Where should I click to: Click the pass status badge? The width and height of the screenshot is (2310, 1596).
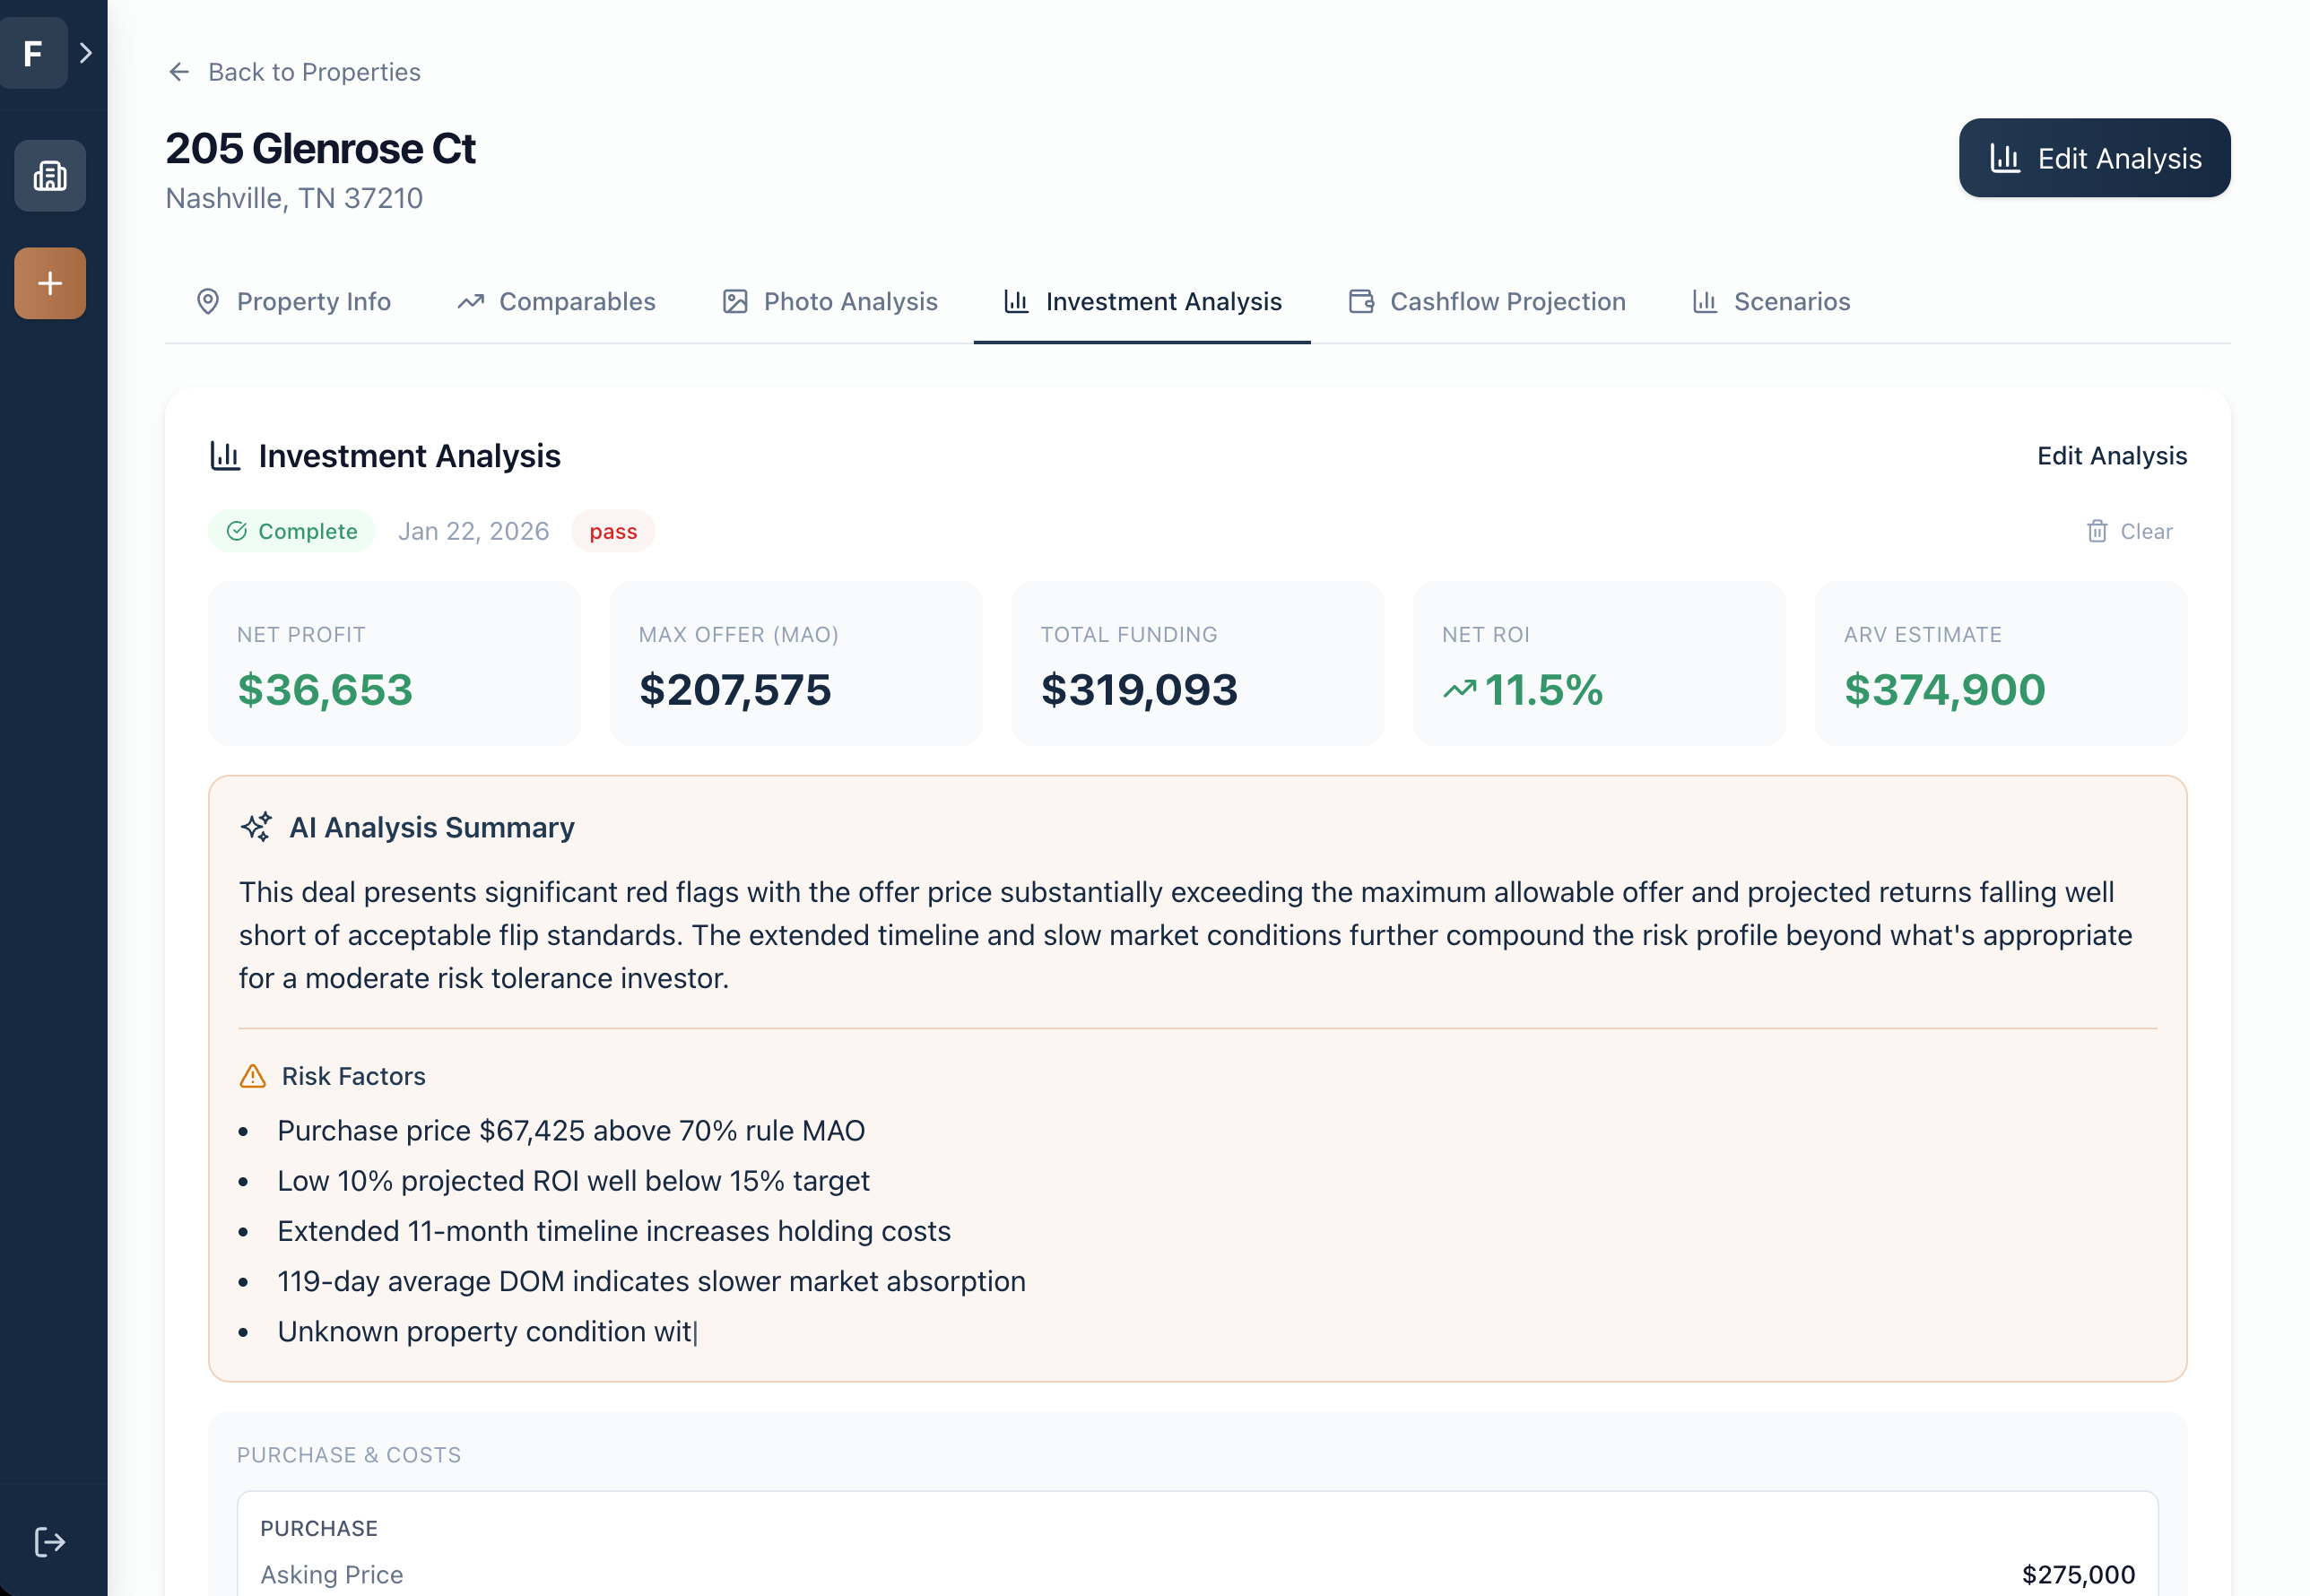point(612,531)
